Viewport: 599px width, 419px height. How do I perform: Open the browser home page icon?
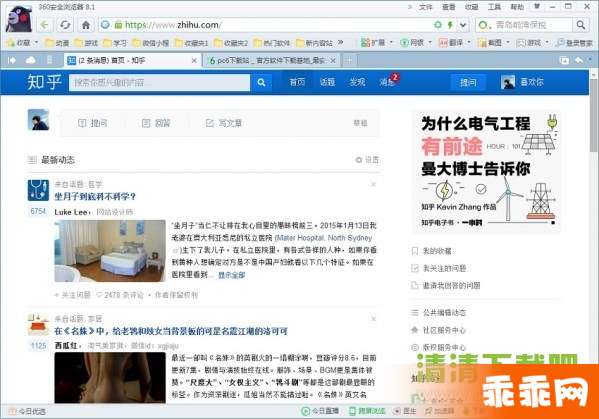tap(86, 25)
